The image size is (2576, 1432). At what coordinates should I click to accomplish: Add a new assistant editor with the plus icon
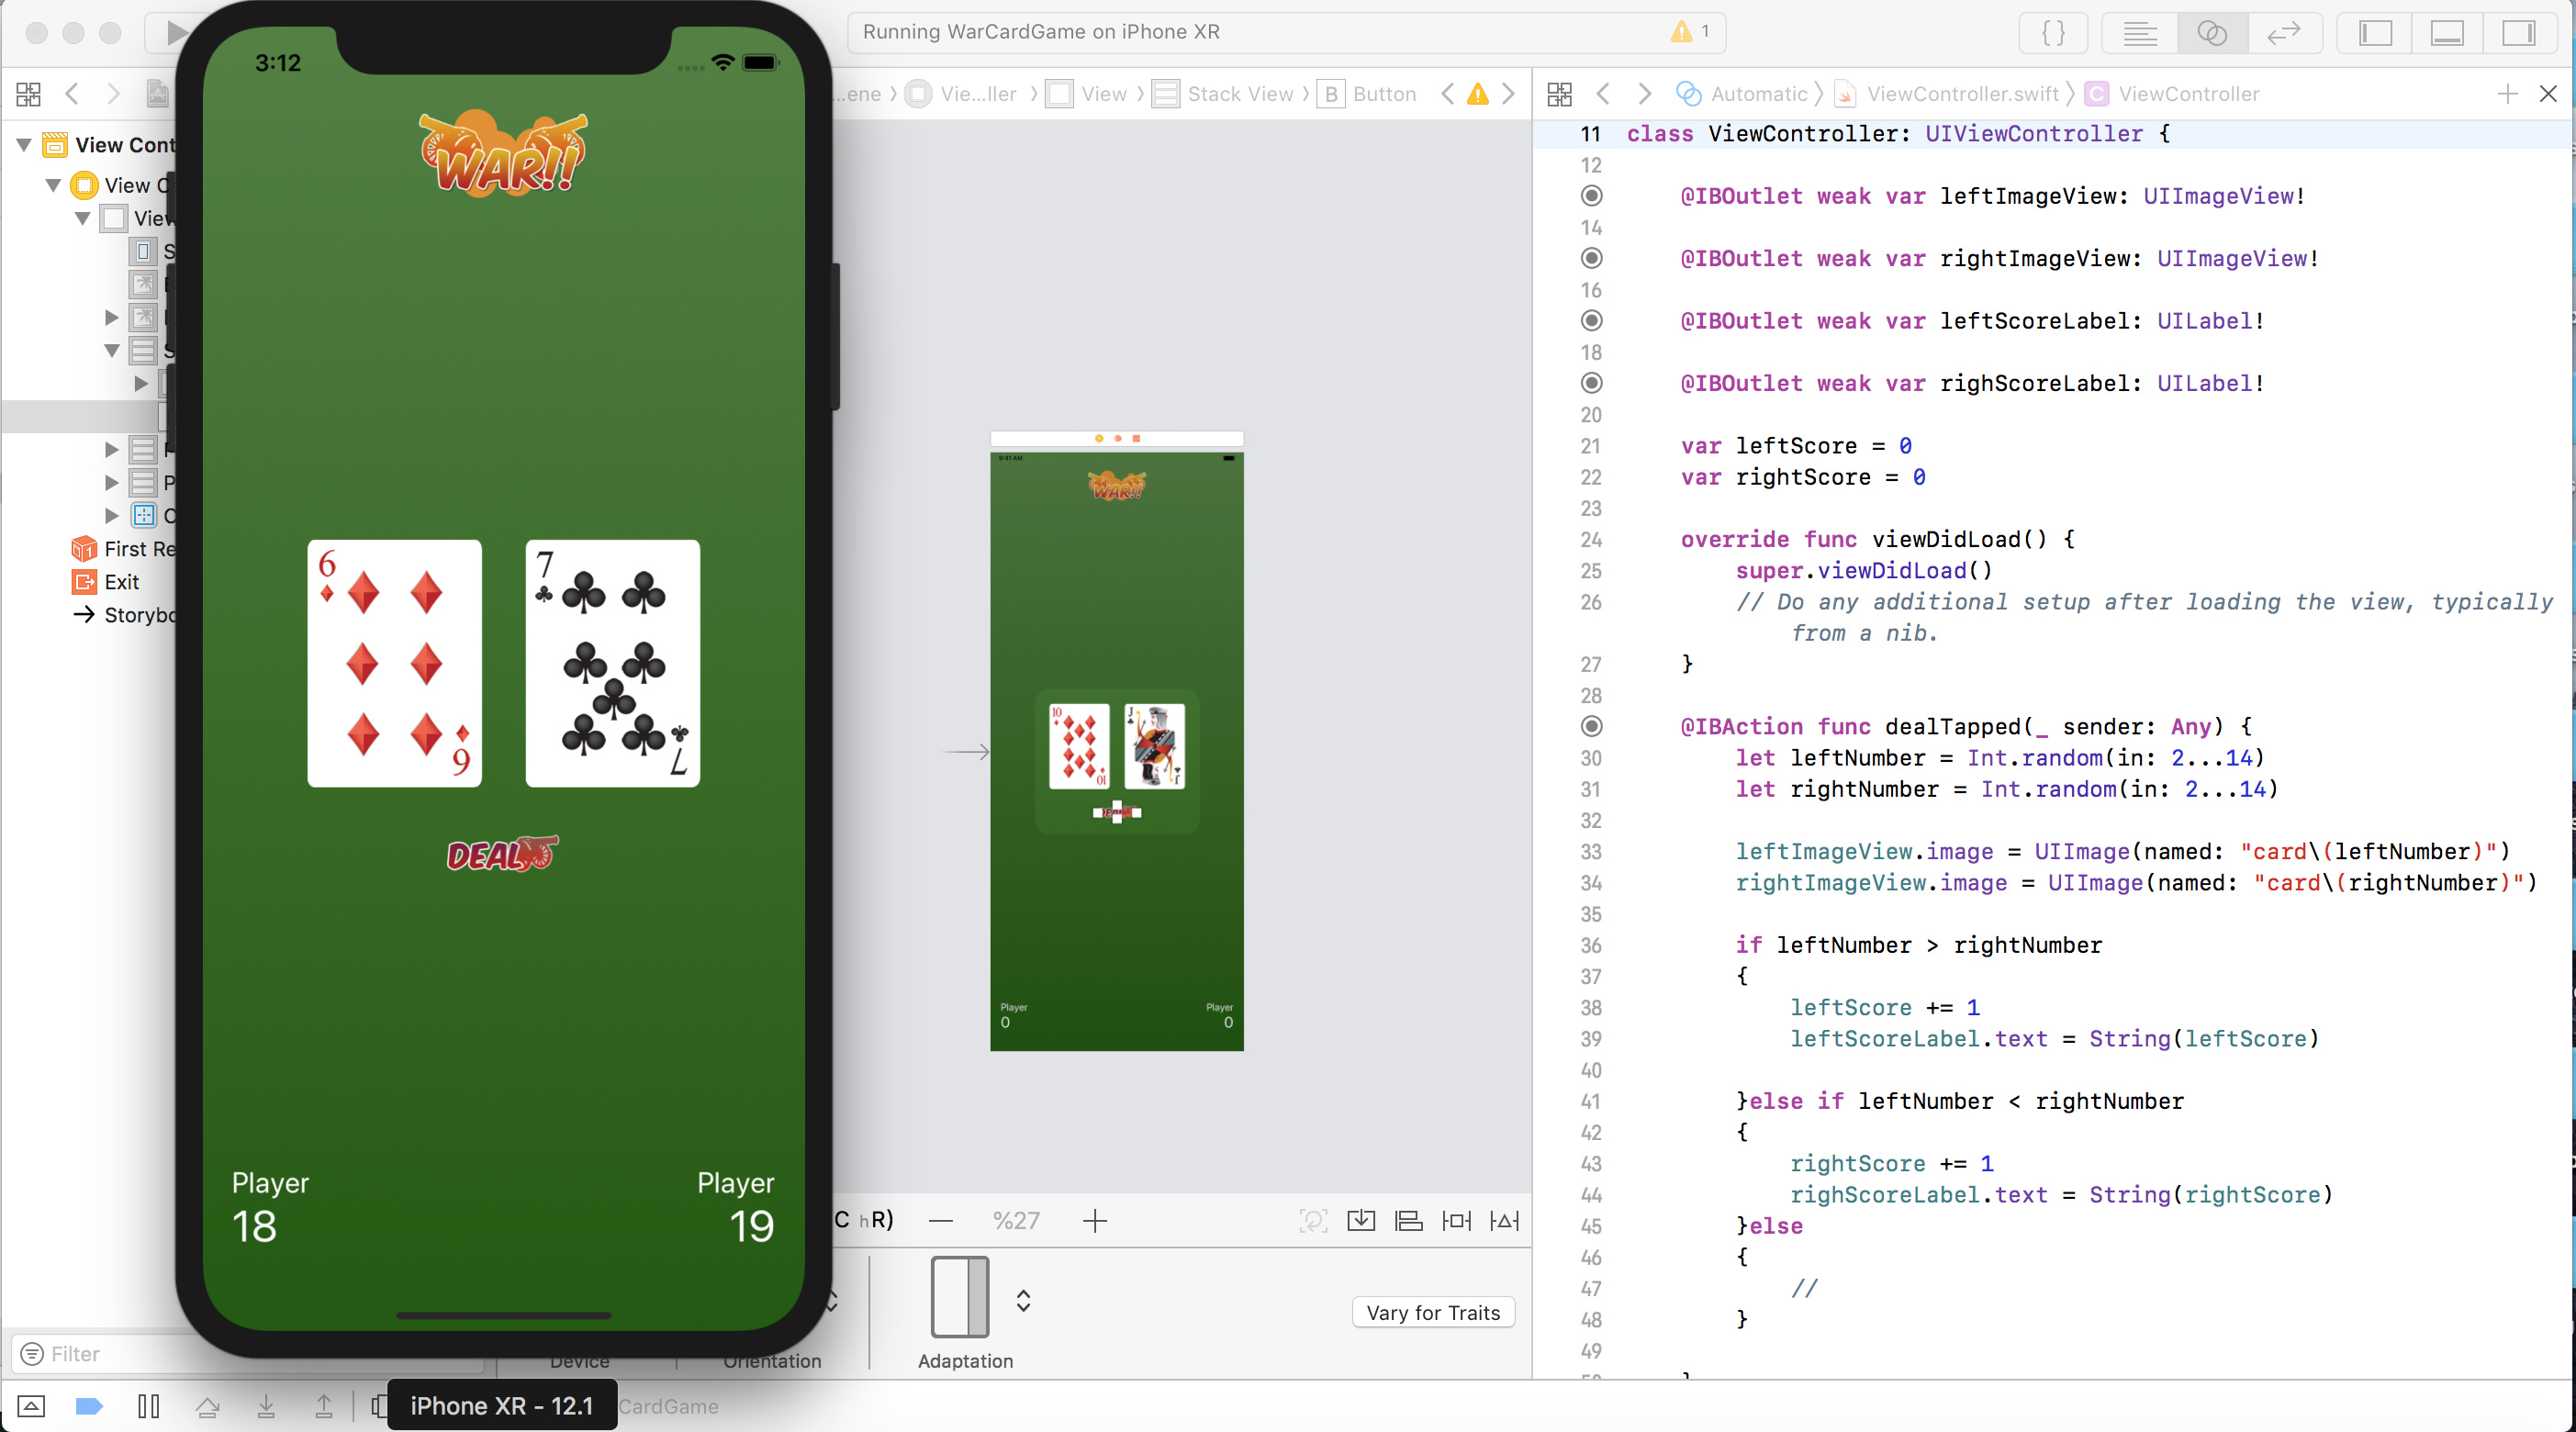2507,94
